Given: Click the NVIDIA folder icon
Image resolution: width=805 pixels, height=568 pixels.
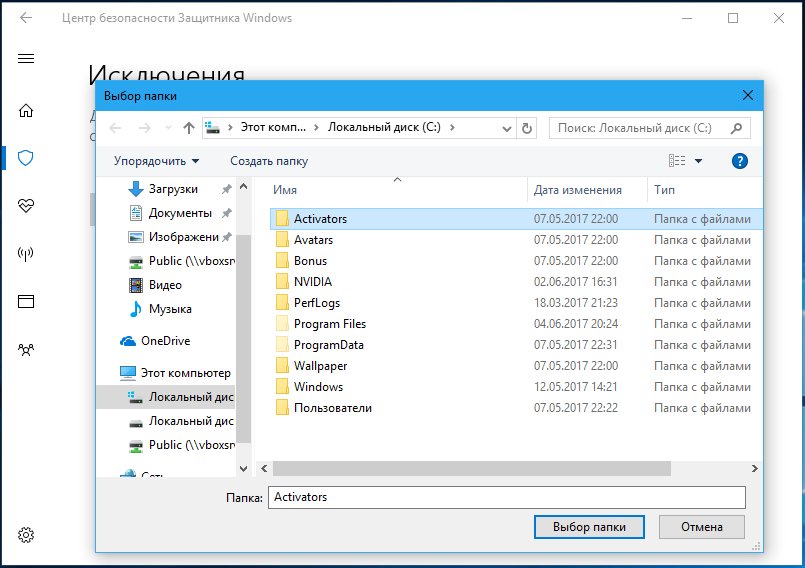Looking at the screenshot, I should (x=282, y=282).
